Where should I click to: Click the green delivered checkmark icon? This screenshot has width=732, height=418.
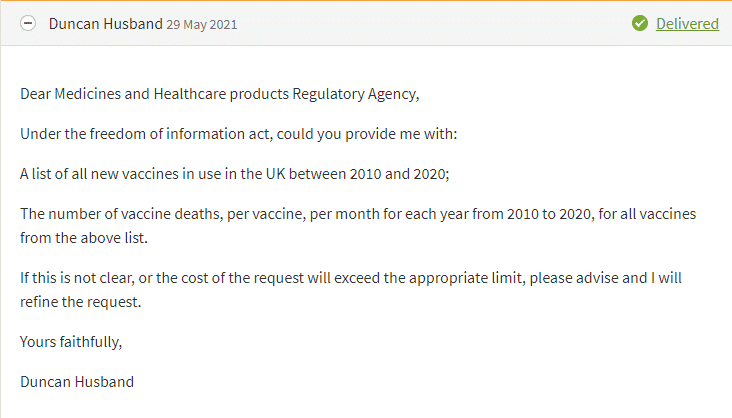640,23
